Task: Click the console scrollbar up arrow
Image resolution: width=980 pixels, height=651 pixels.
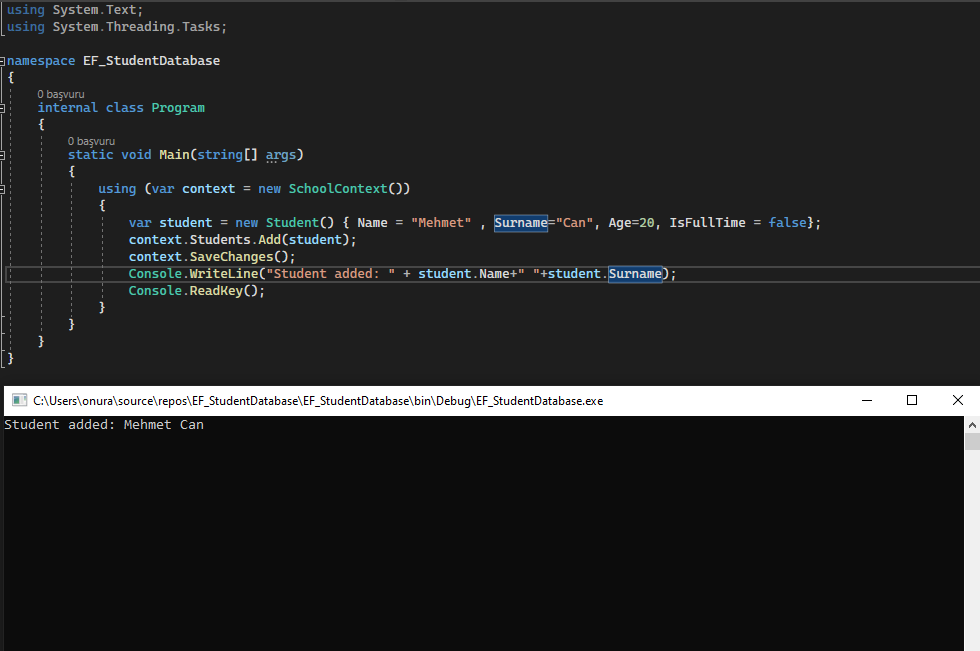Action: click(x=972, y=425)
